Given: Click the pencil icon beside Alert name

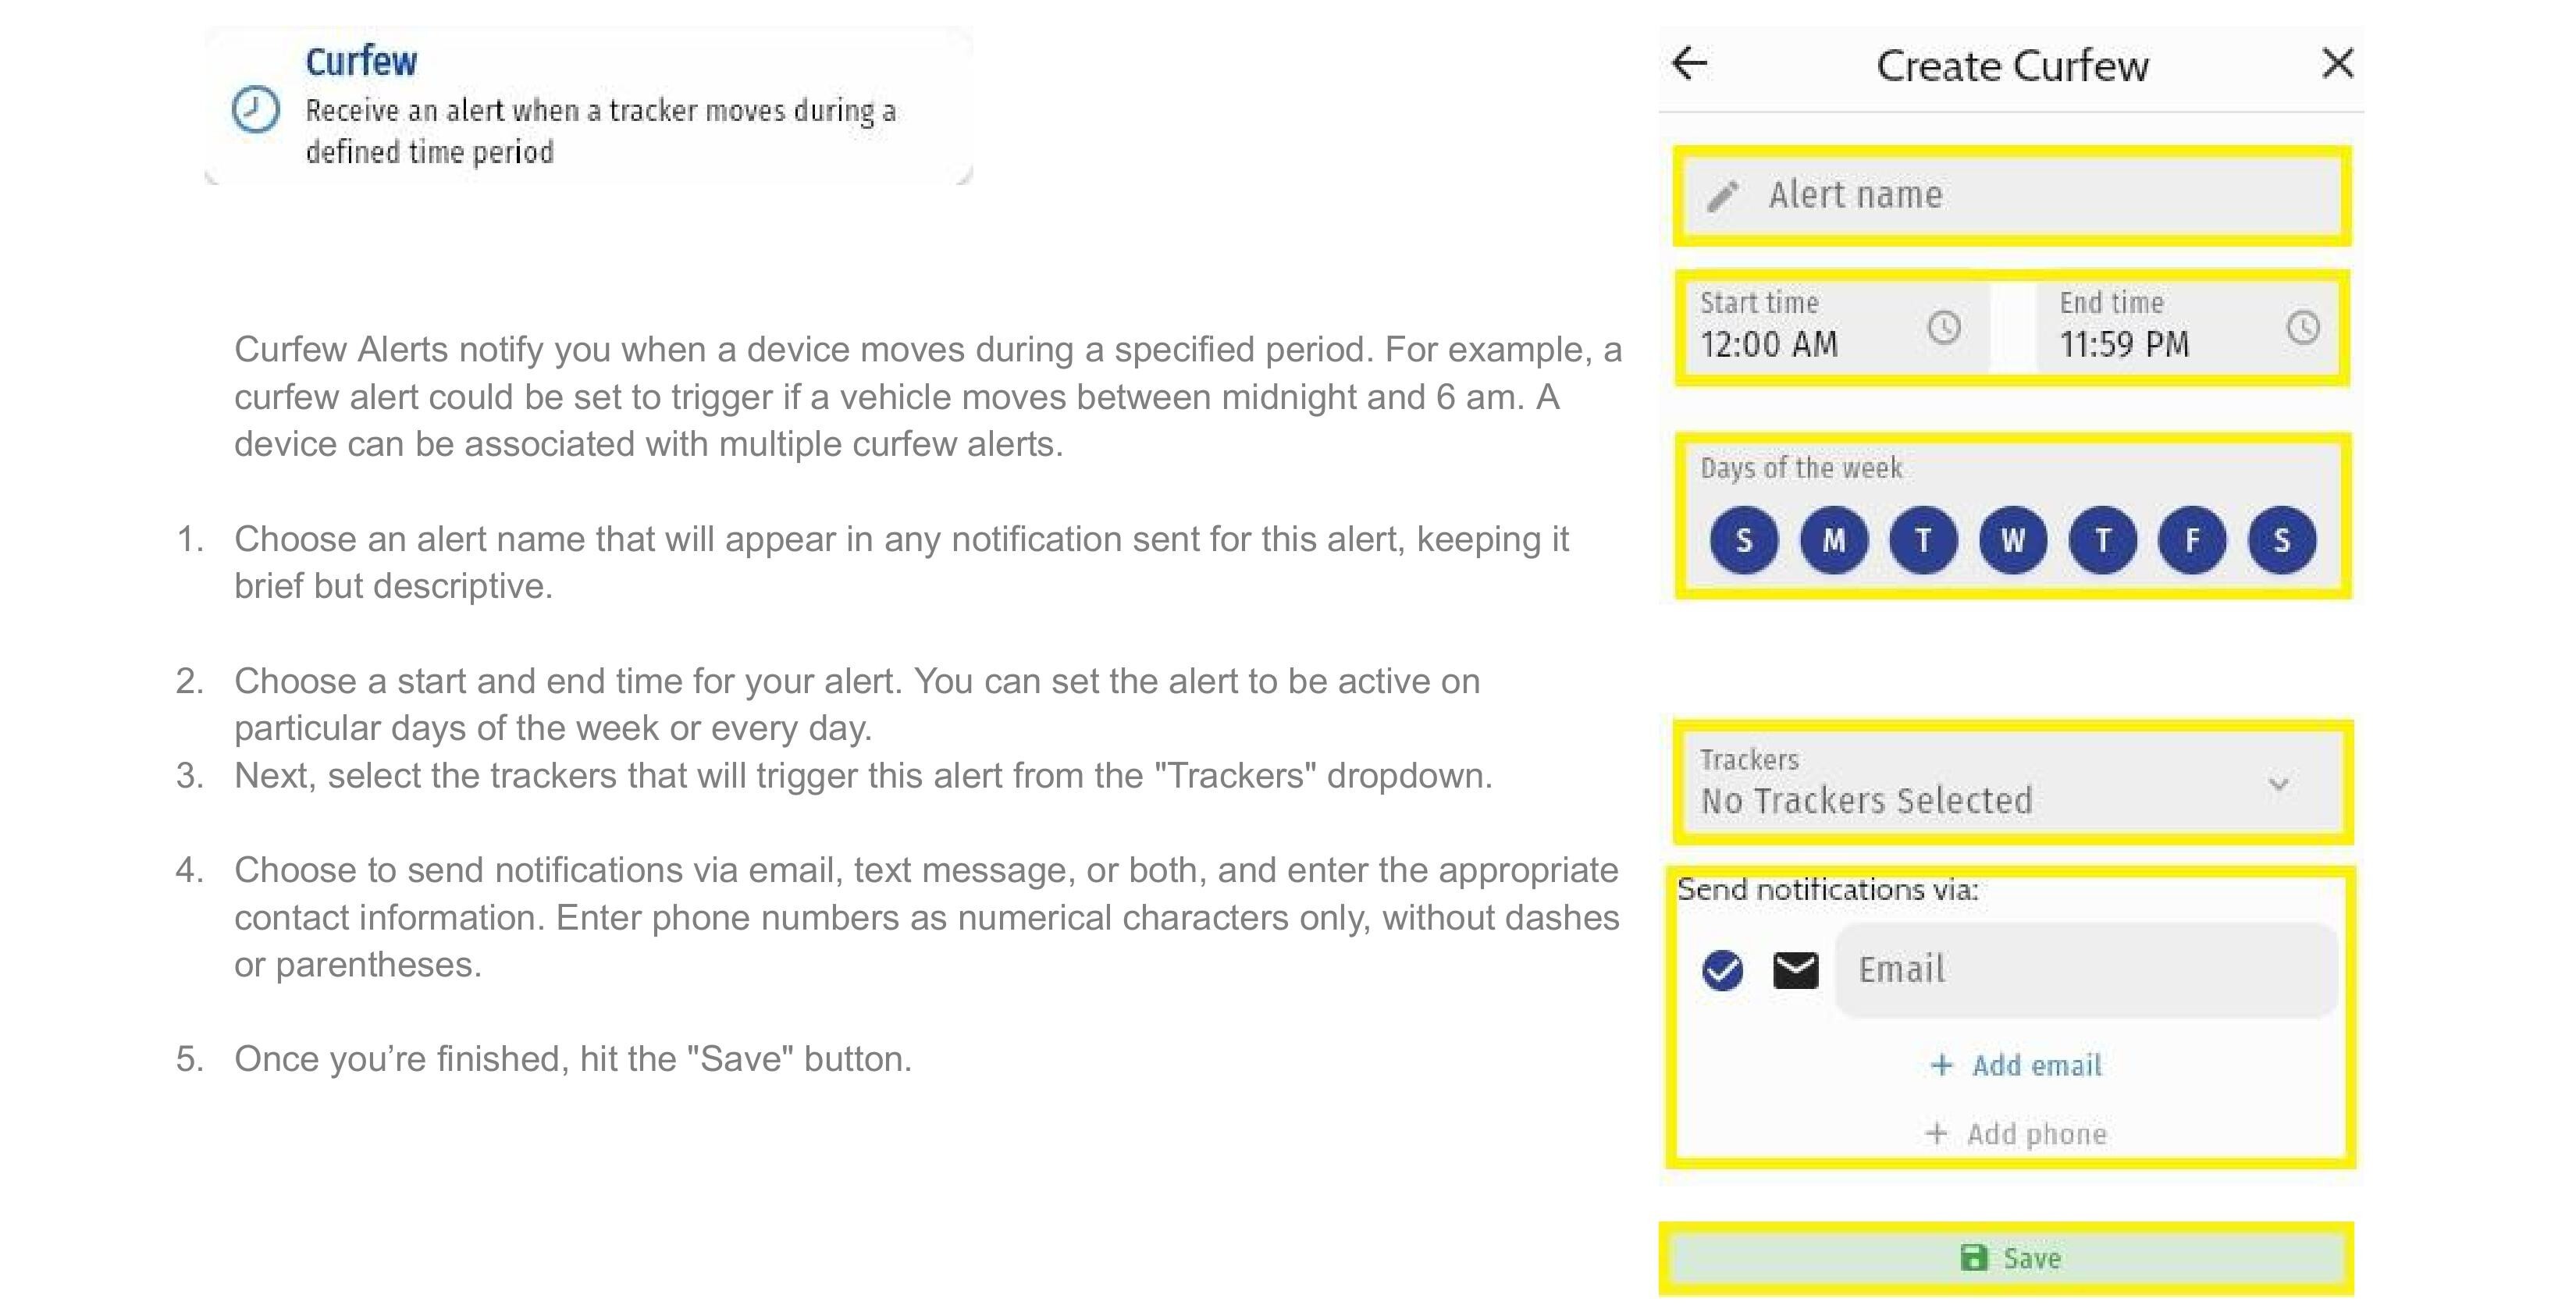Looking at the screenshot, I should coord(1723,196).
